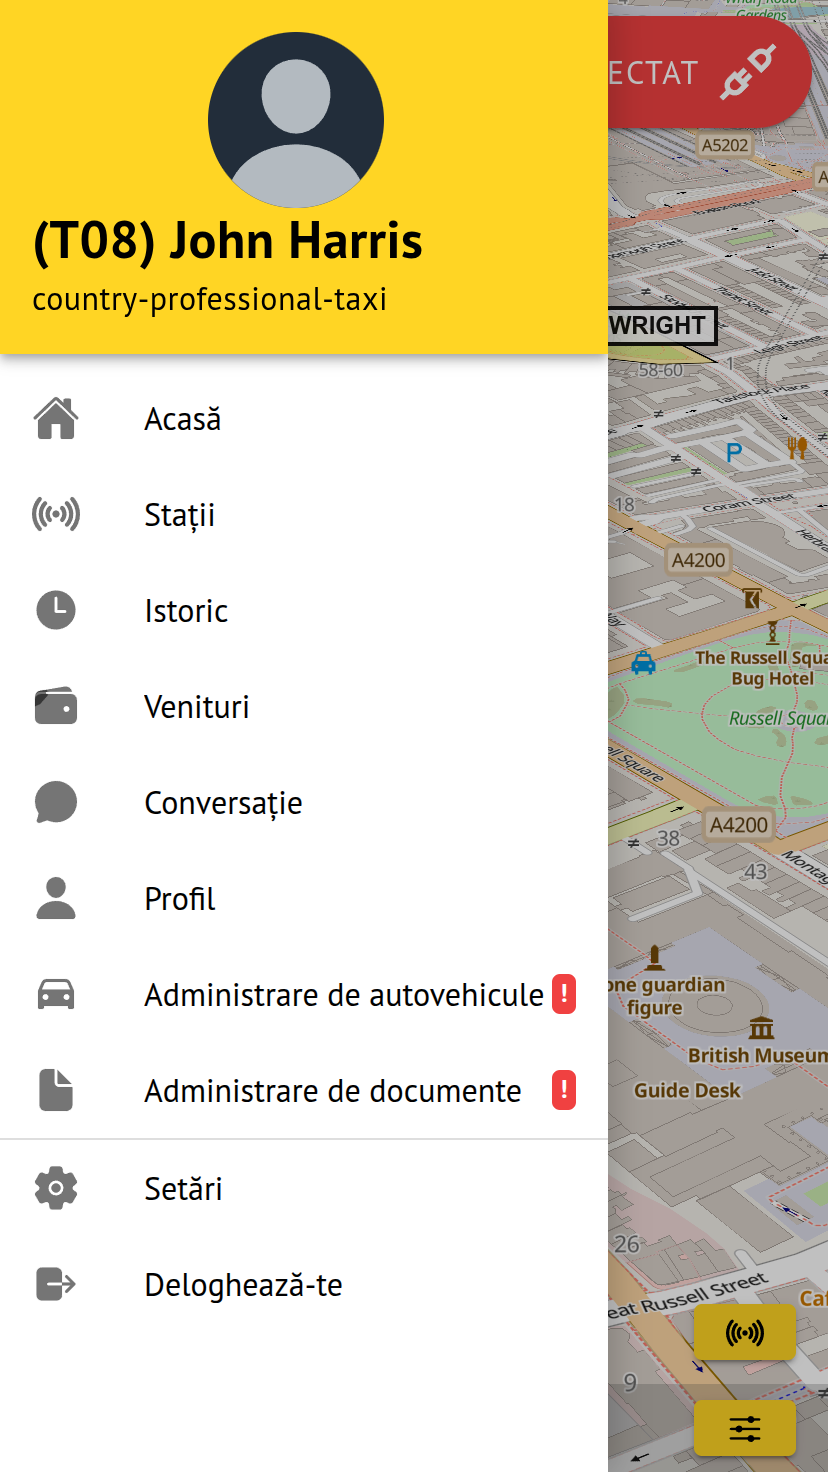
Task: Click the red alert badge on autovehicule
Action: pos(564,995)
